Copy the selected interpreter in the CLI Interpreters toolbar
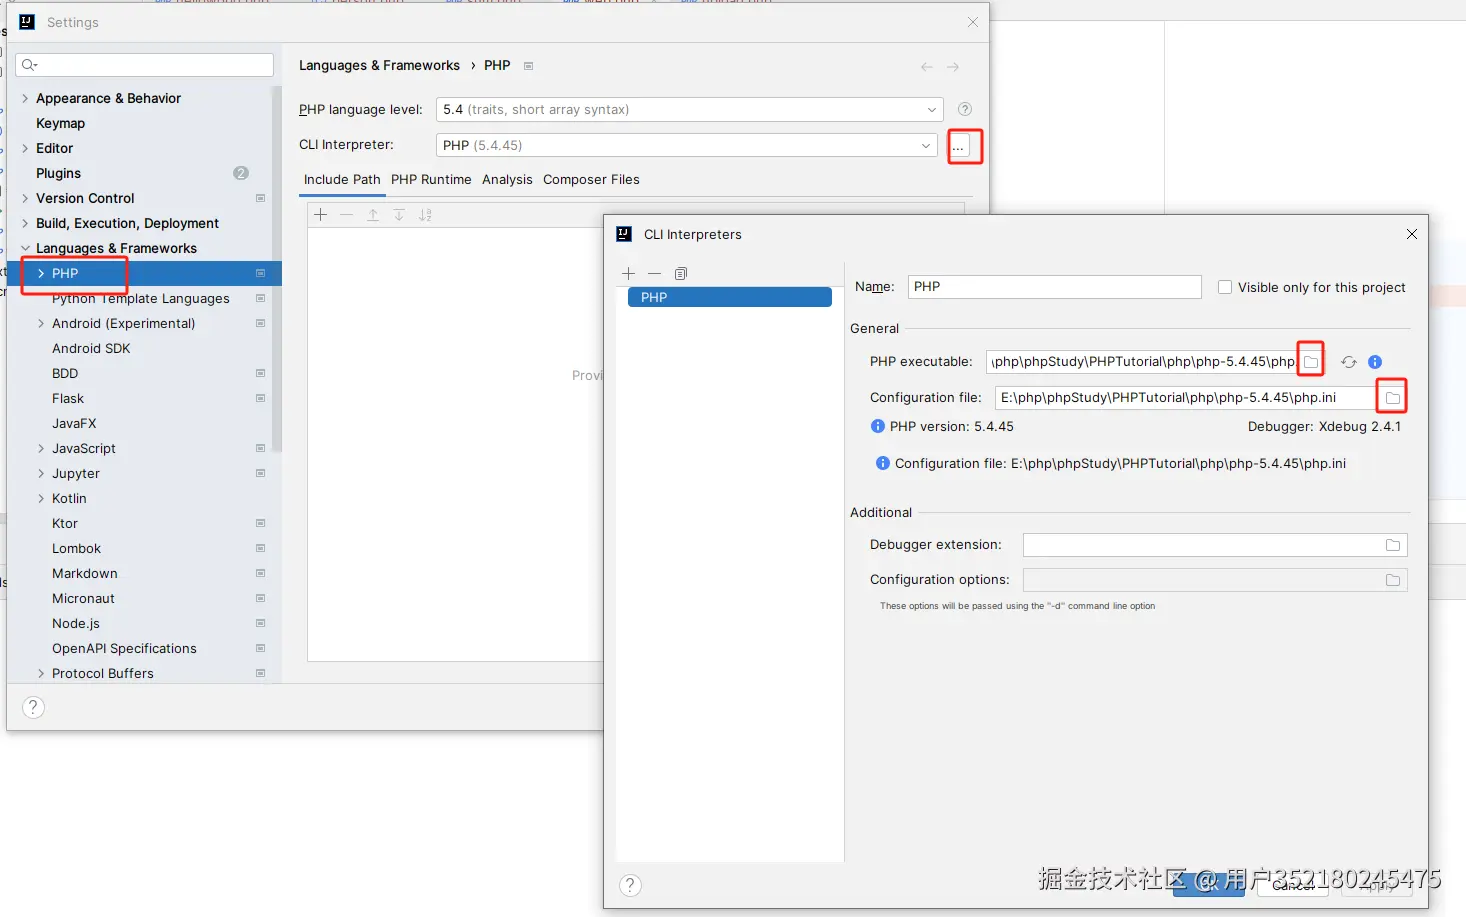The image size is (1466, 917). click(681, 273)
